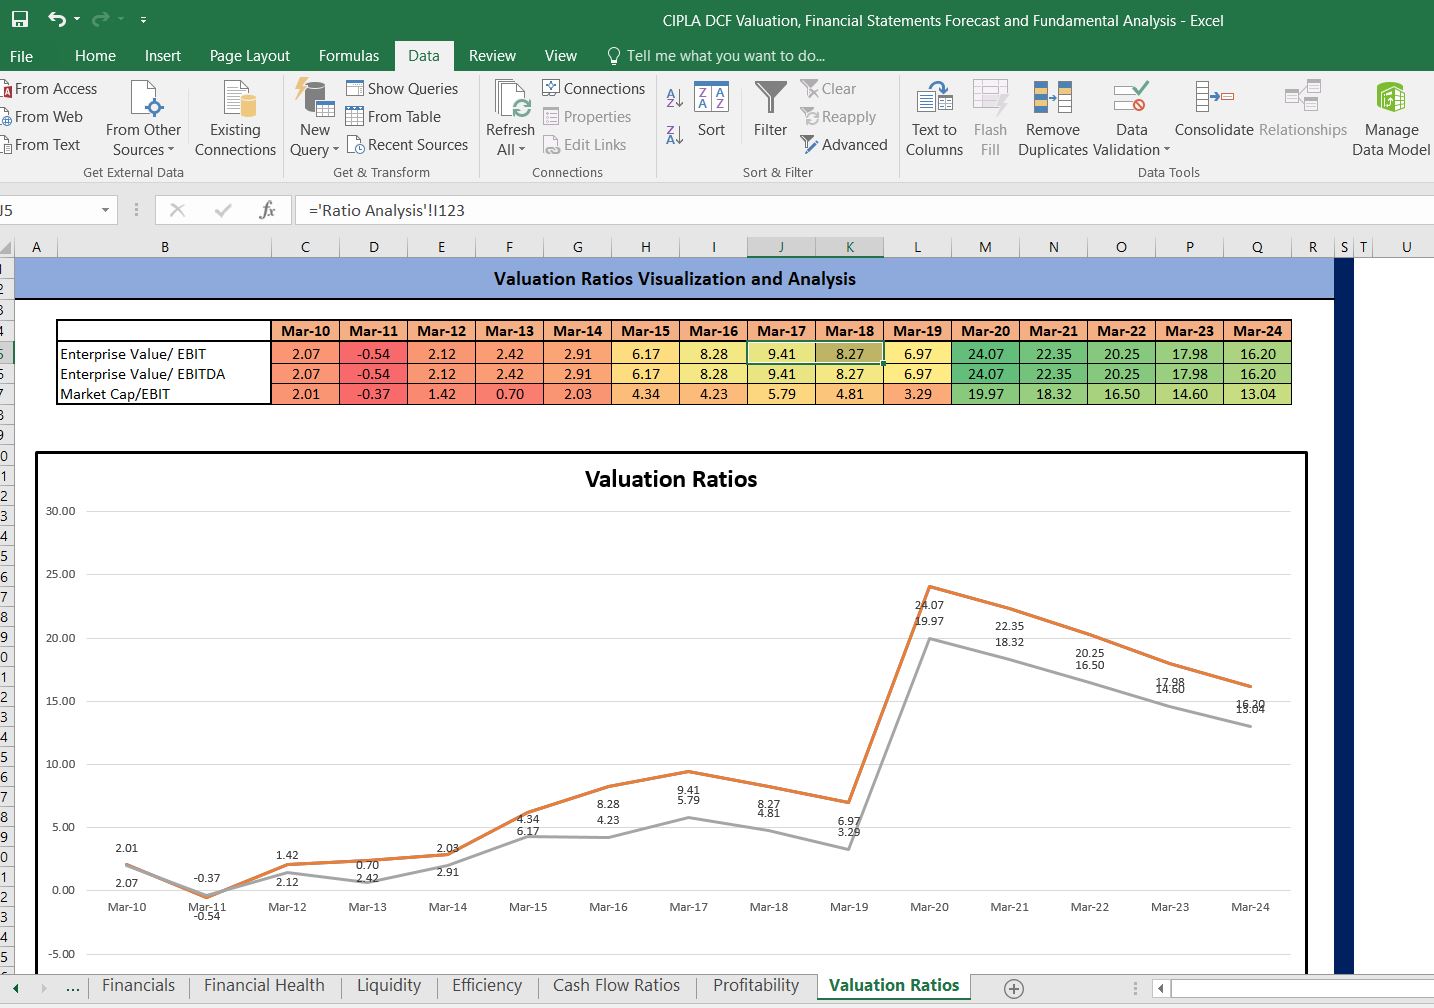
Task: Open the Connections button
Action: (594, 89)
